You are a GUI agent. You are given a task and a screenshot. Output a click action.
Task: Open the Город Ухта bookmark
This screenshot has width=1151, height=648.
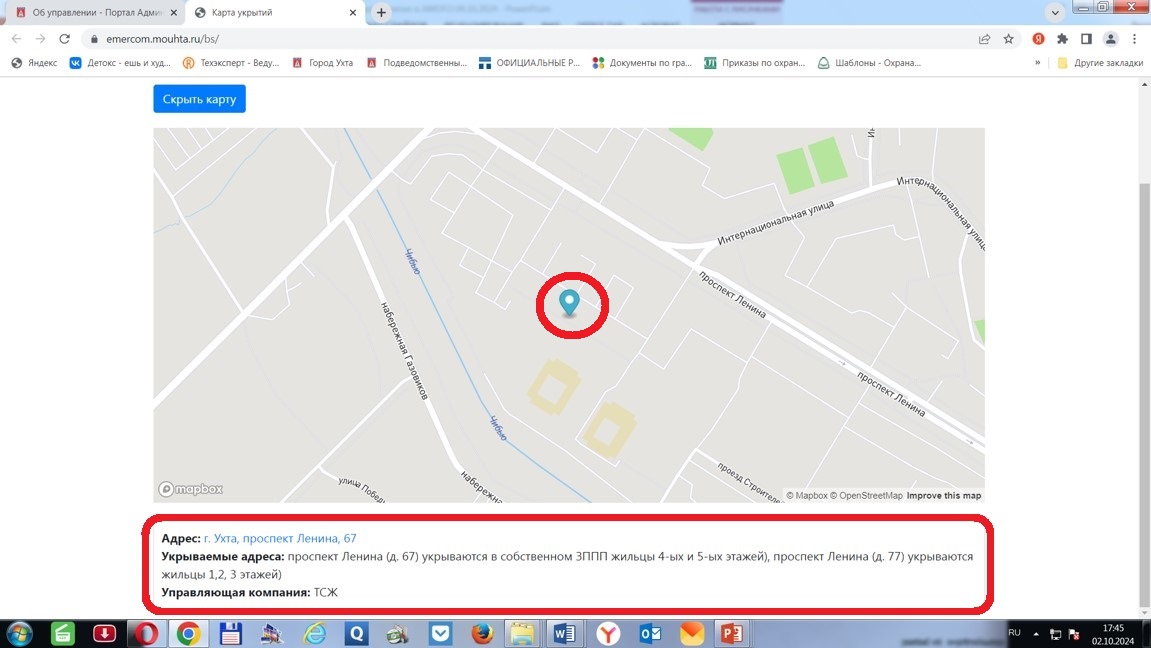(x=322, y=63)
